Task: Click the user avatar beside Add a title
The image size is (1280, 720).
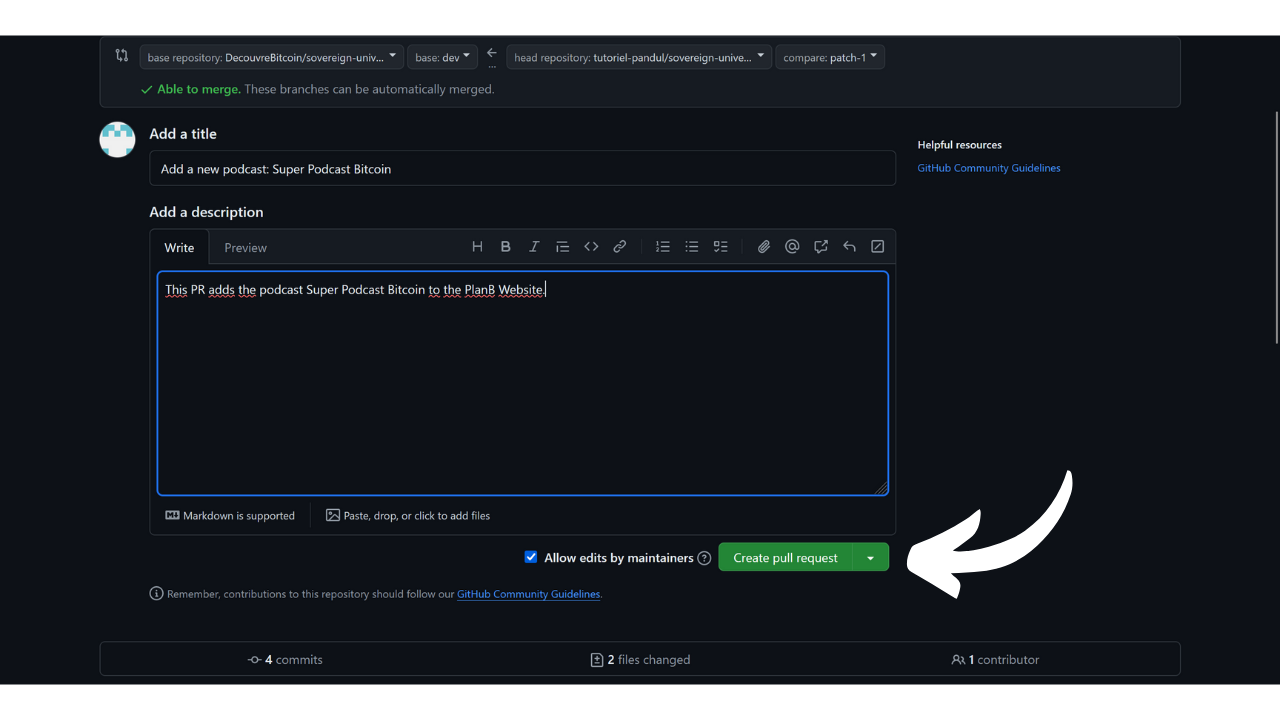Action: (117, 139)
